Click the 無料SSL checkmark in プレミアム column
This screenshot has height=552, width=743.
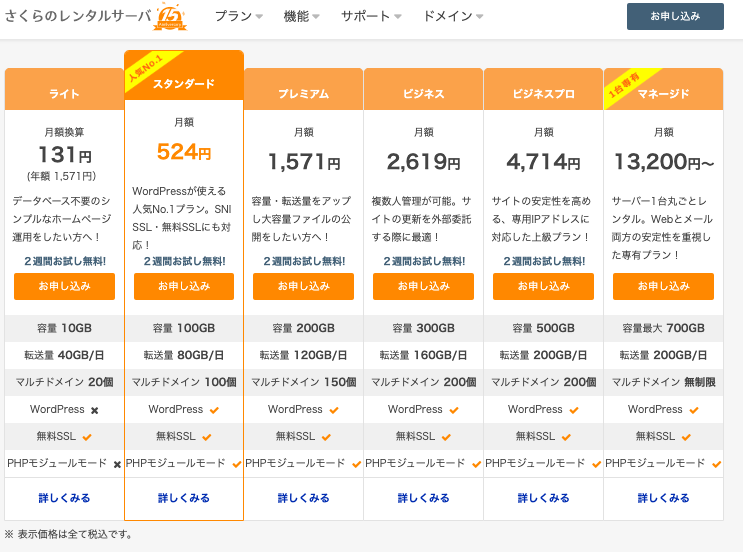tap(326, 437)
